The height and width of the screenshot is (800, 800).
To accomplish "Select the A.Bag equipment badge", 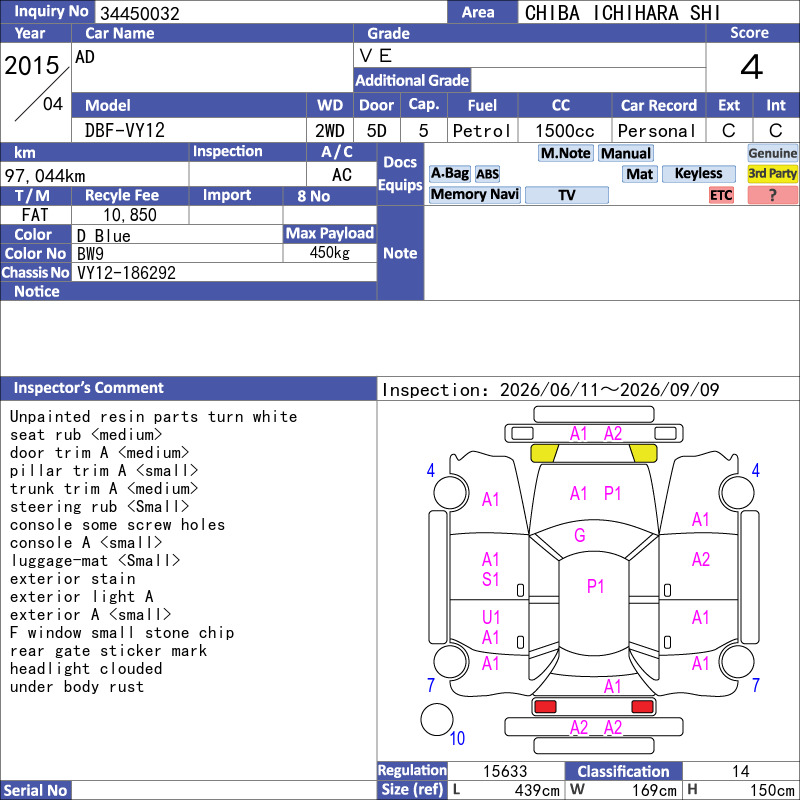I will coord(449,173).
